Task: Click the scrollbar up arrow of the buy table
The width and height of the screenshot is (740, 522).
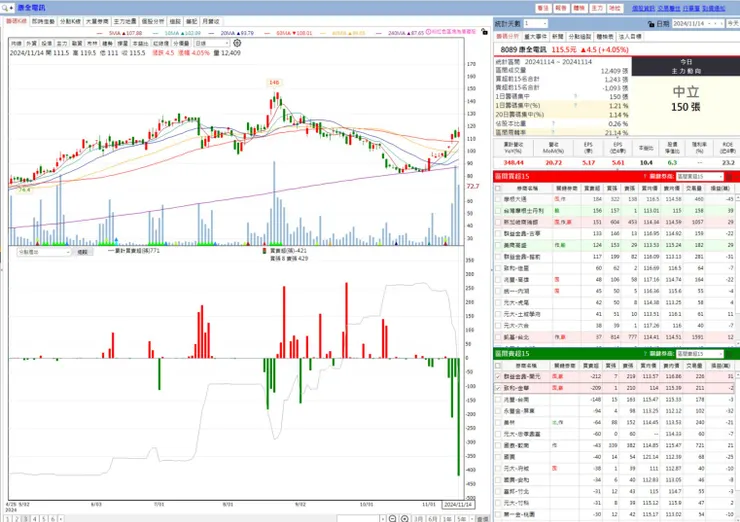Action: tap(737, 199)
